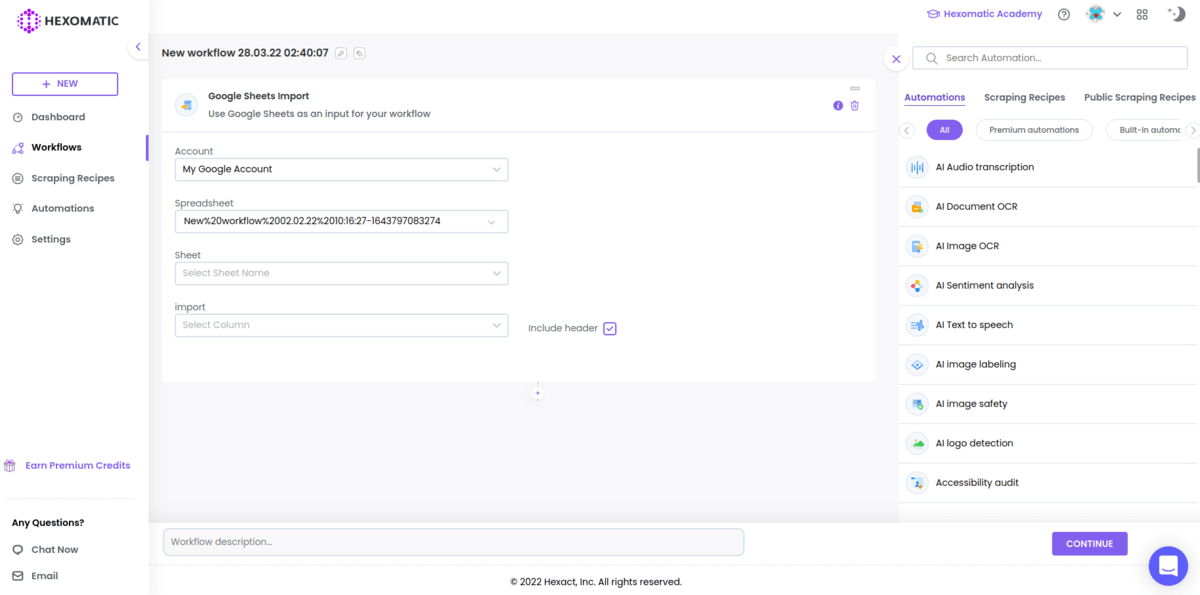
Task: Uncheck the Include header checkbox
Action: pyautogui.click(x=609, y=328)
